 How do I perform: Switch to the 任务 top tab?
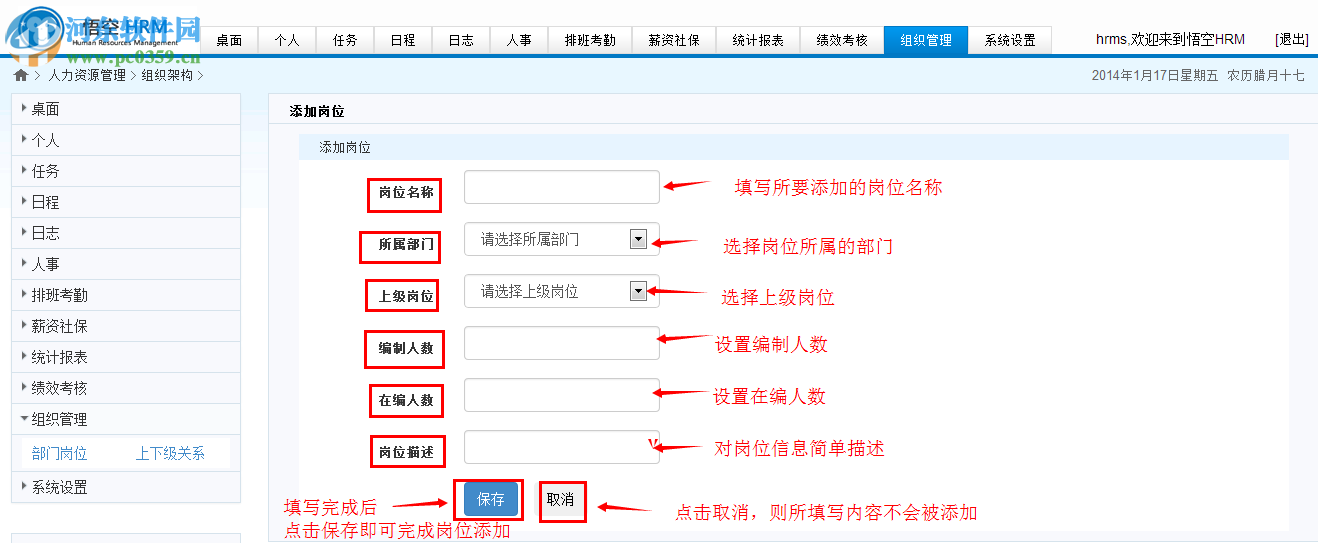pos(345,40)
